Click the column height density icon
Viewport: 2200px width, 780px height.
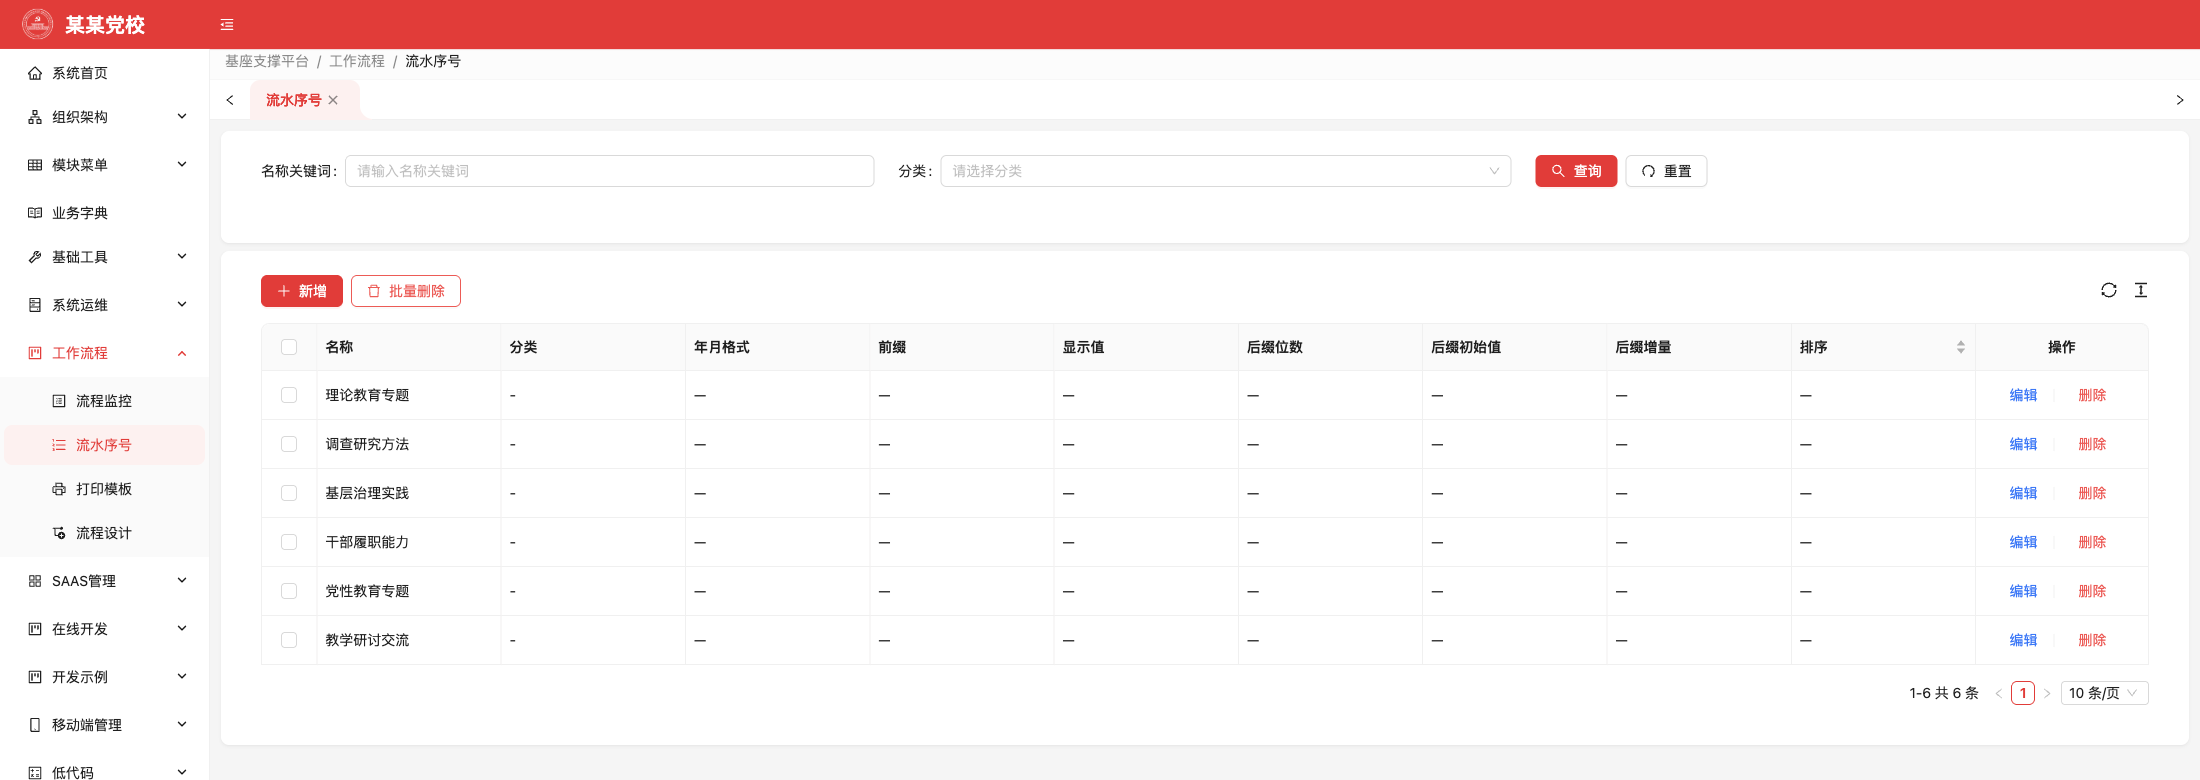[x=2141, y=290]
